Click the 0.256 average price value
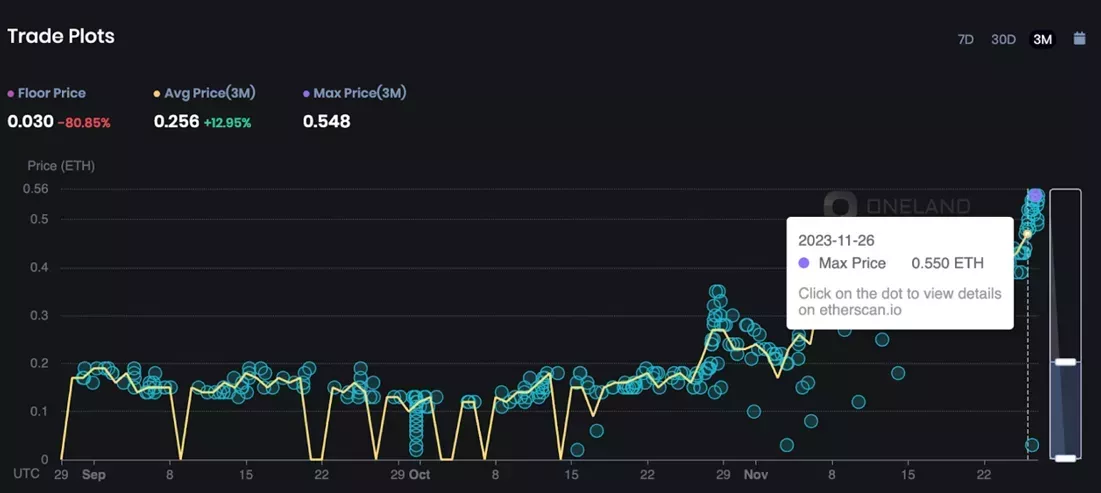This screenshot has width=1101, height=493. tap(176, 122)
